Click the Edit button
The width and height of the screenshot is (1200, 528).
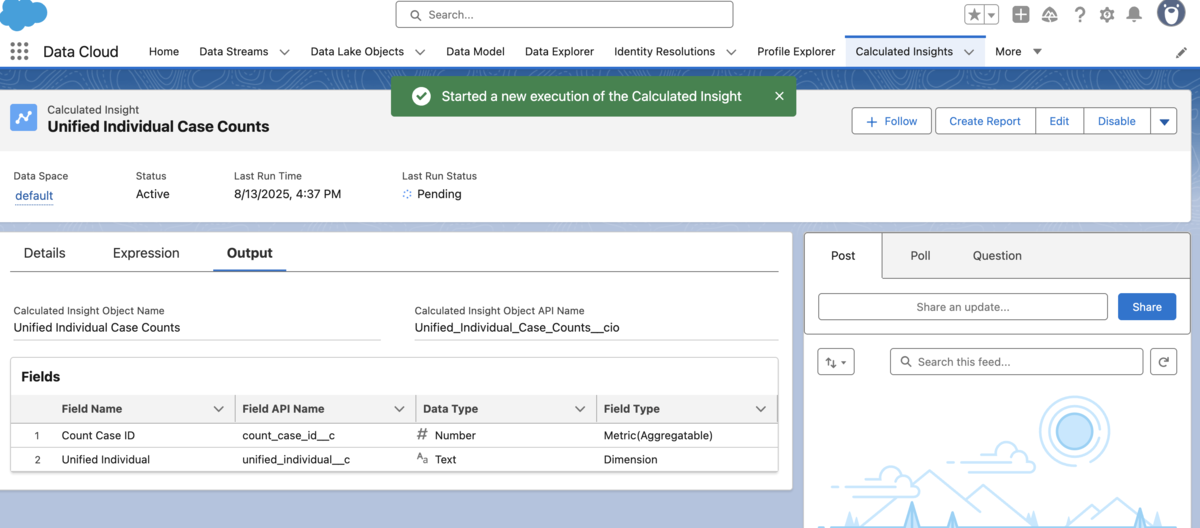(x=1059, y=121)
